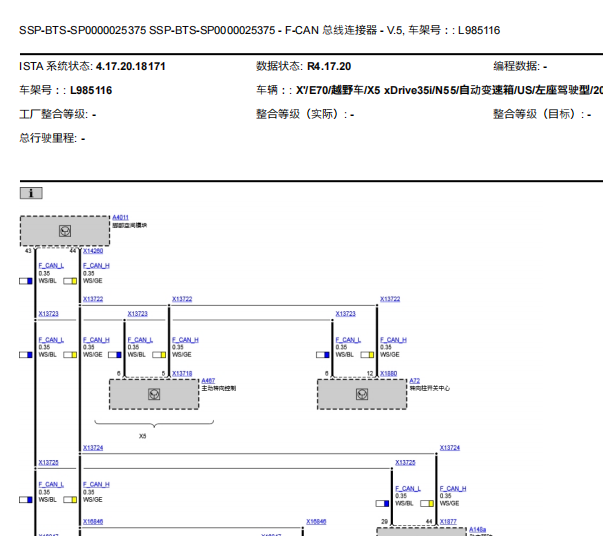Click ISTA version text "4.17.20.18171"
The height and width of the screenshot is (536, 603).
(x=131, y=67)
